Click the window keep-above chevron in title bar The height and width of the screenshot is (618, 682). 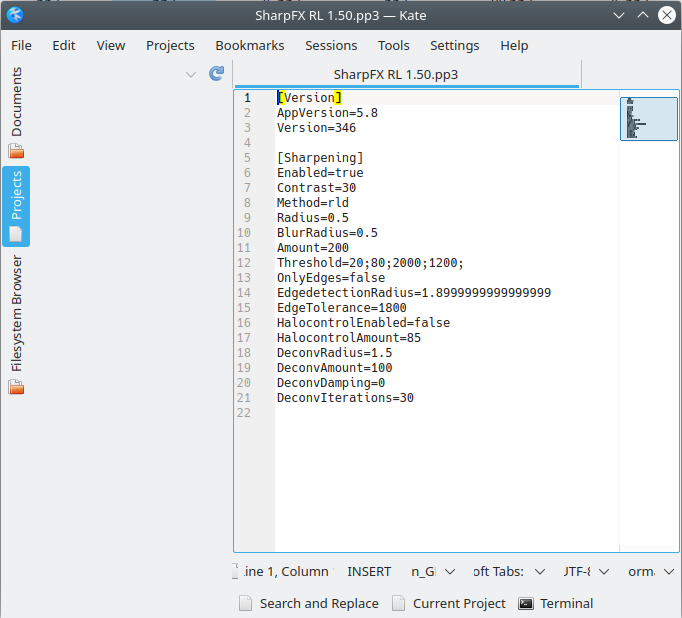pyautogui.click(x=642, y=15)
